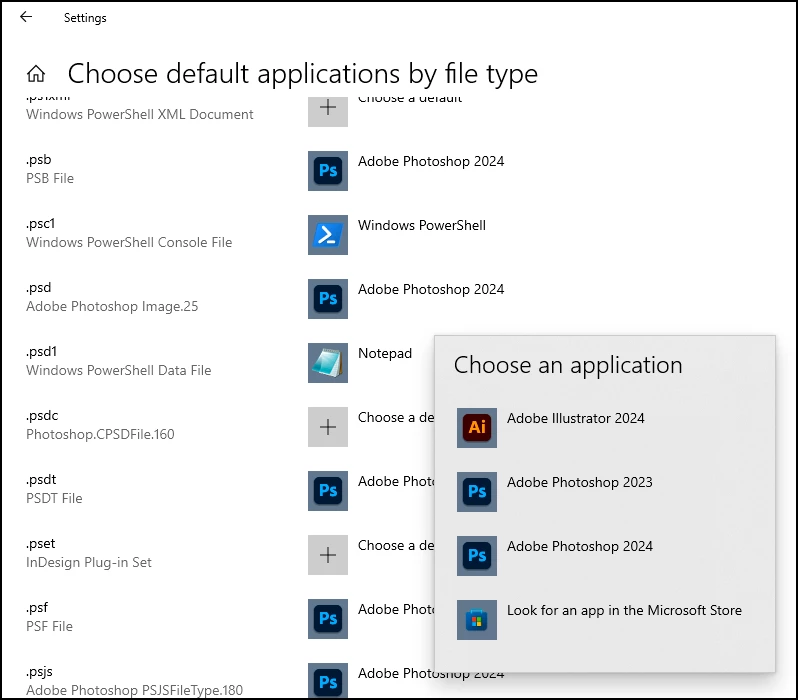Click the PSF File description
798x700 pixels.
[49, 627]
